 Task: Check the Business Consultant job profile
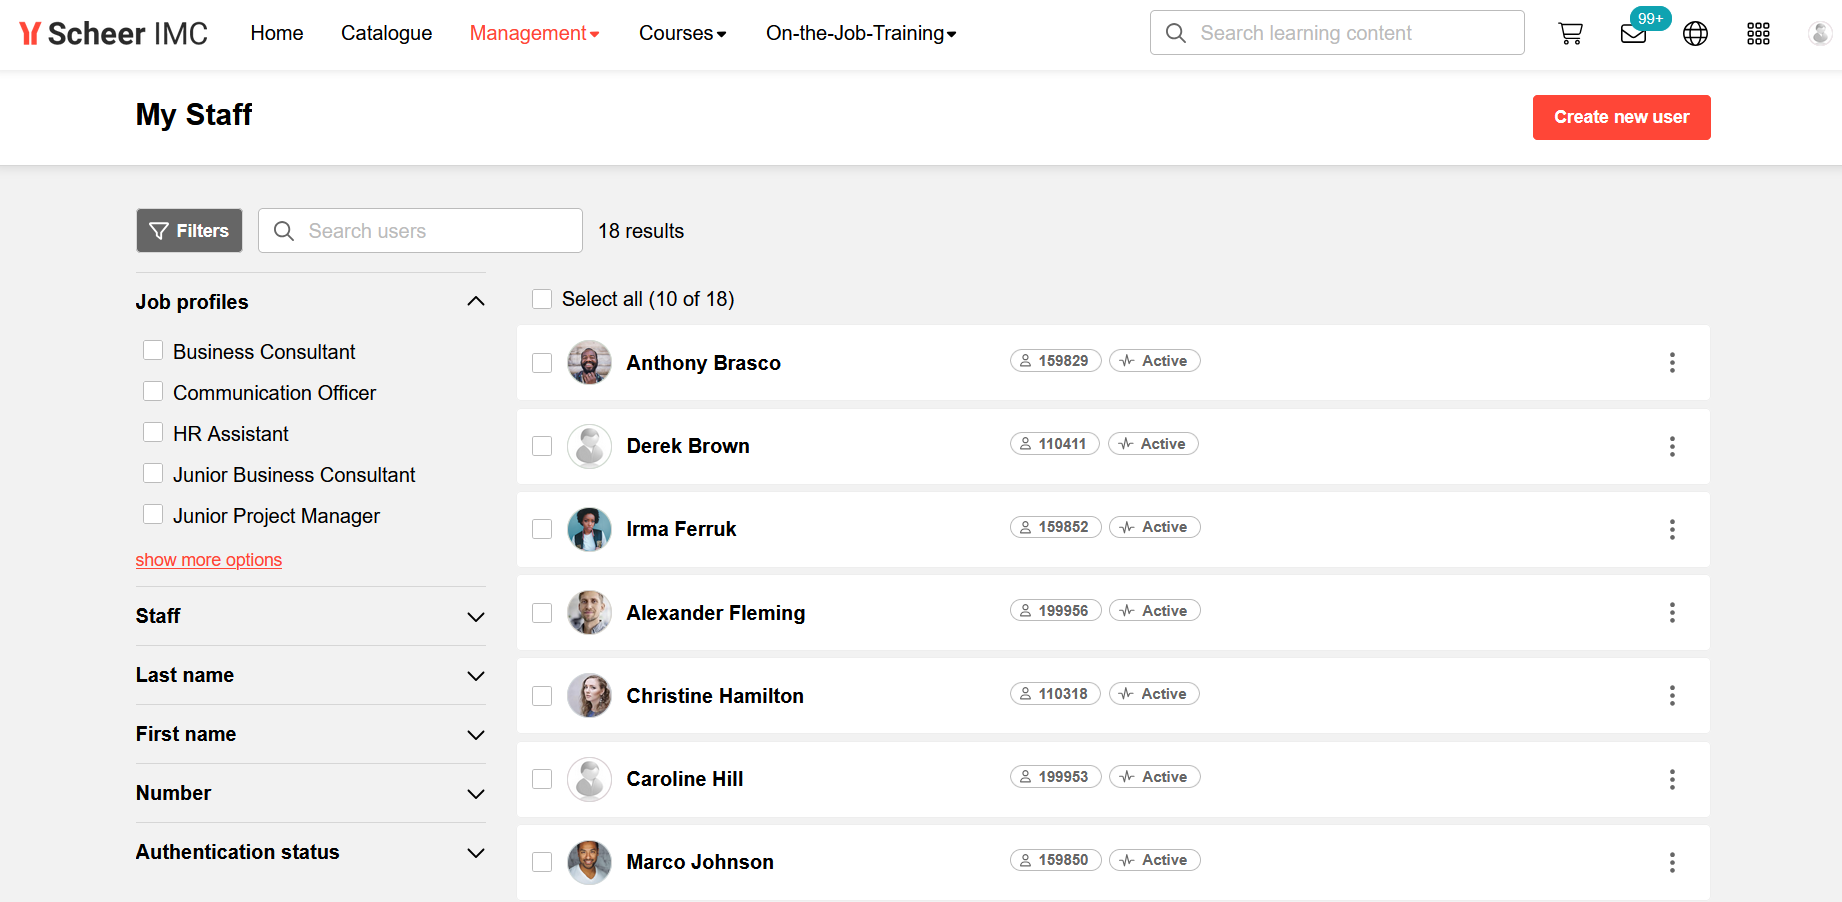[153, 350]
